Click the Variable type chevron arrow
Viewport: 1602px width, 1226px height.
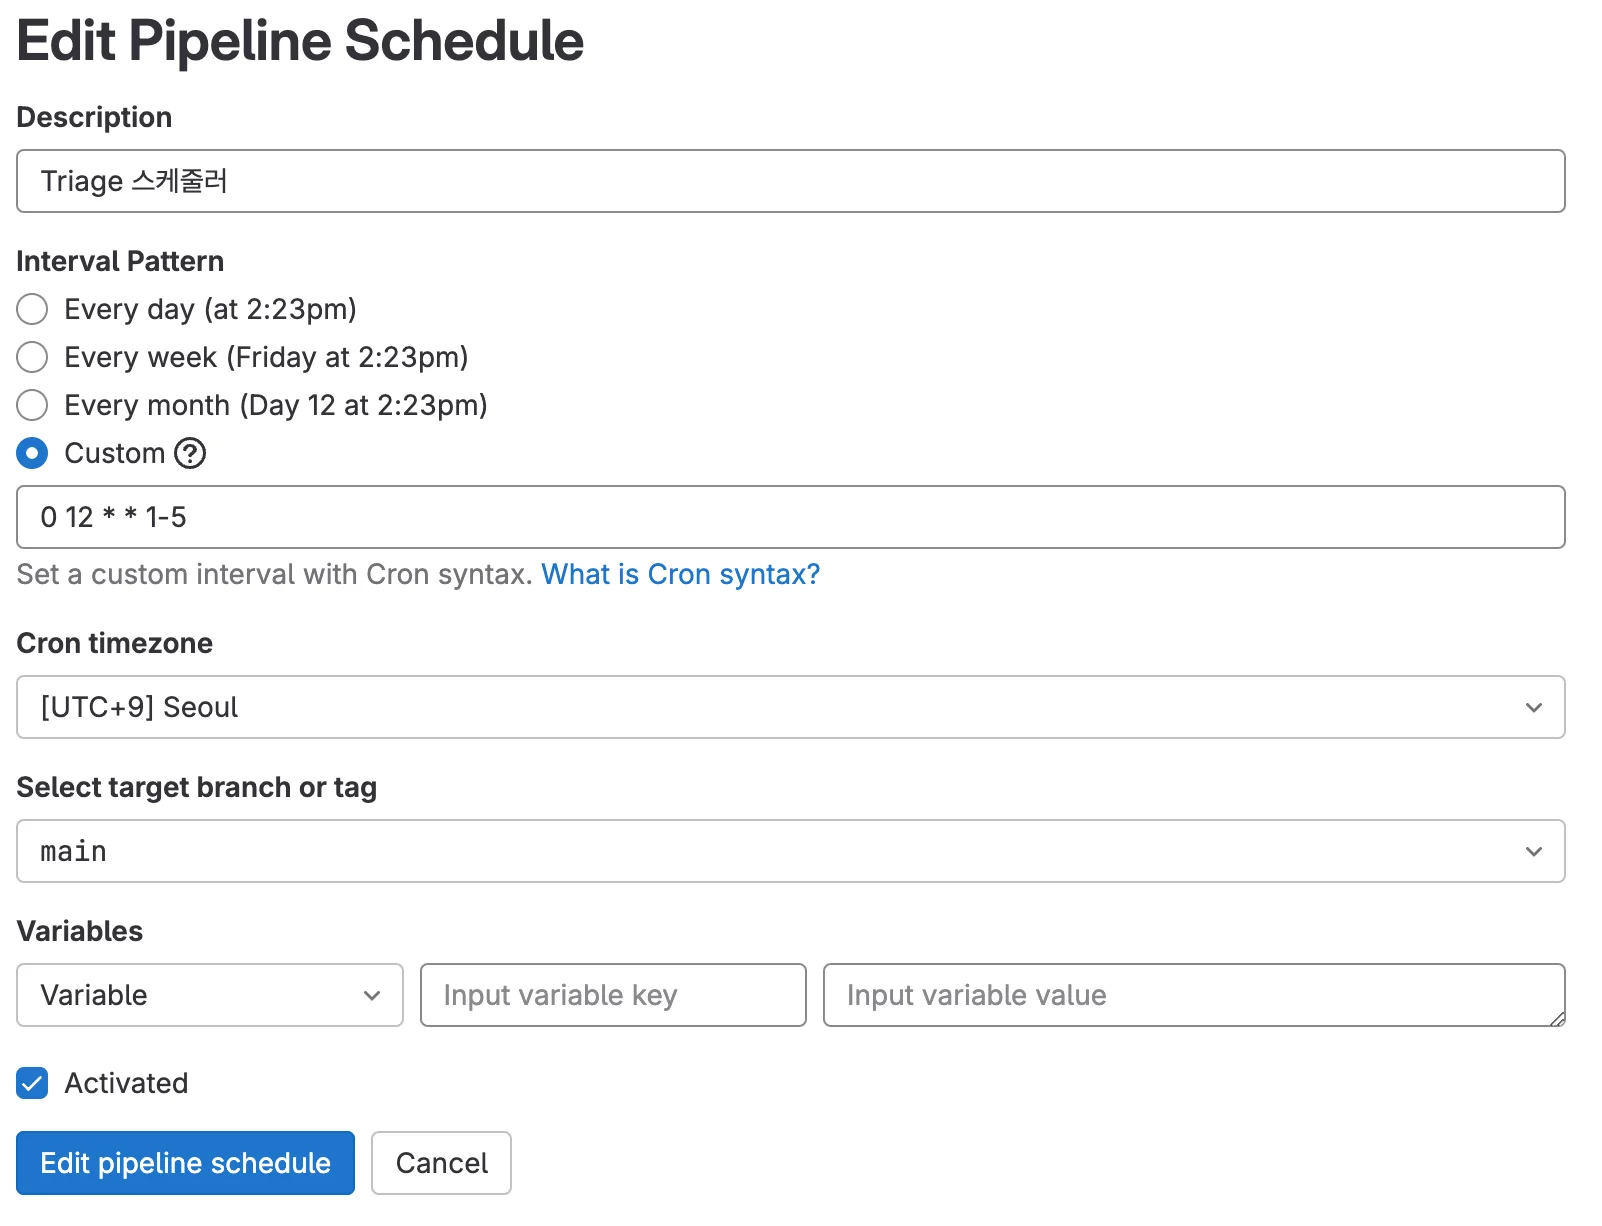[x=372, y=996]
